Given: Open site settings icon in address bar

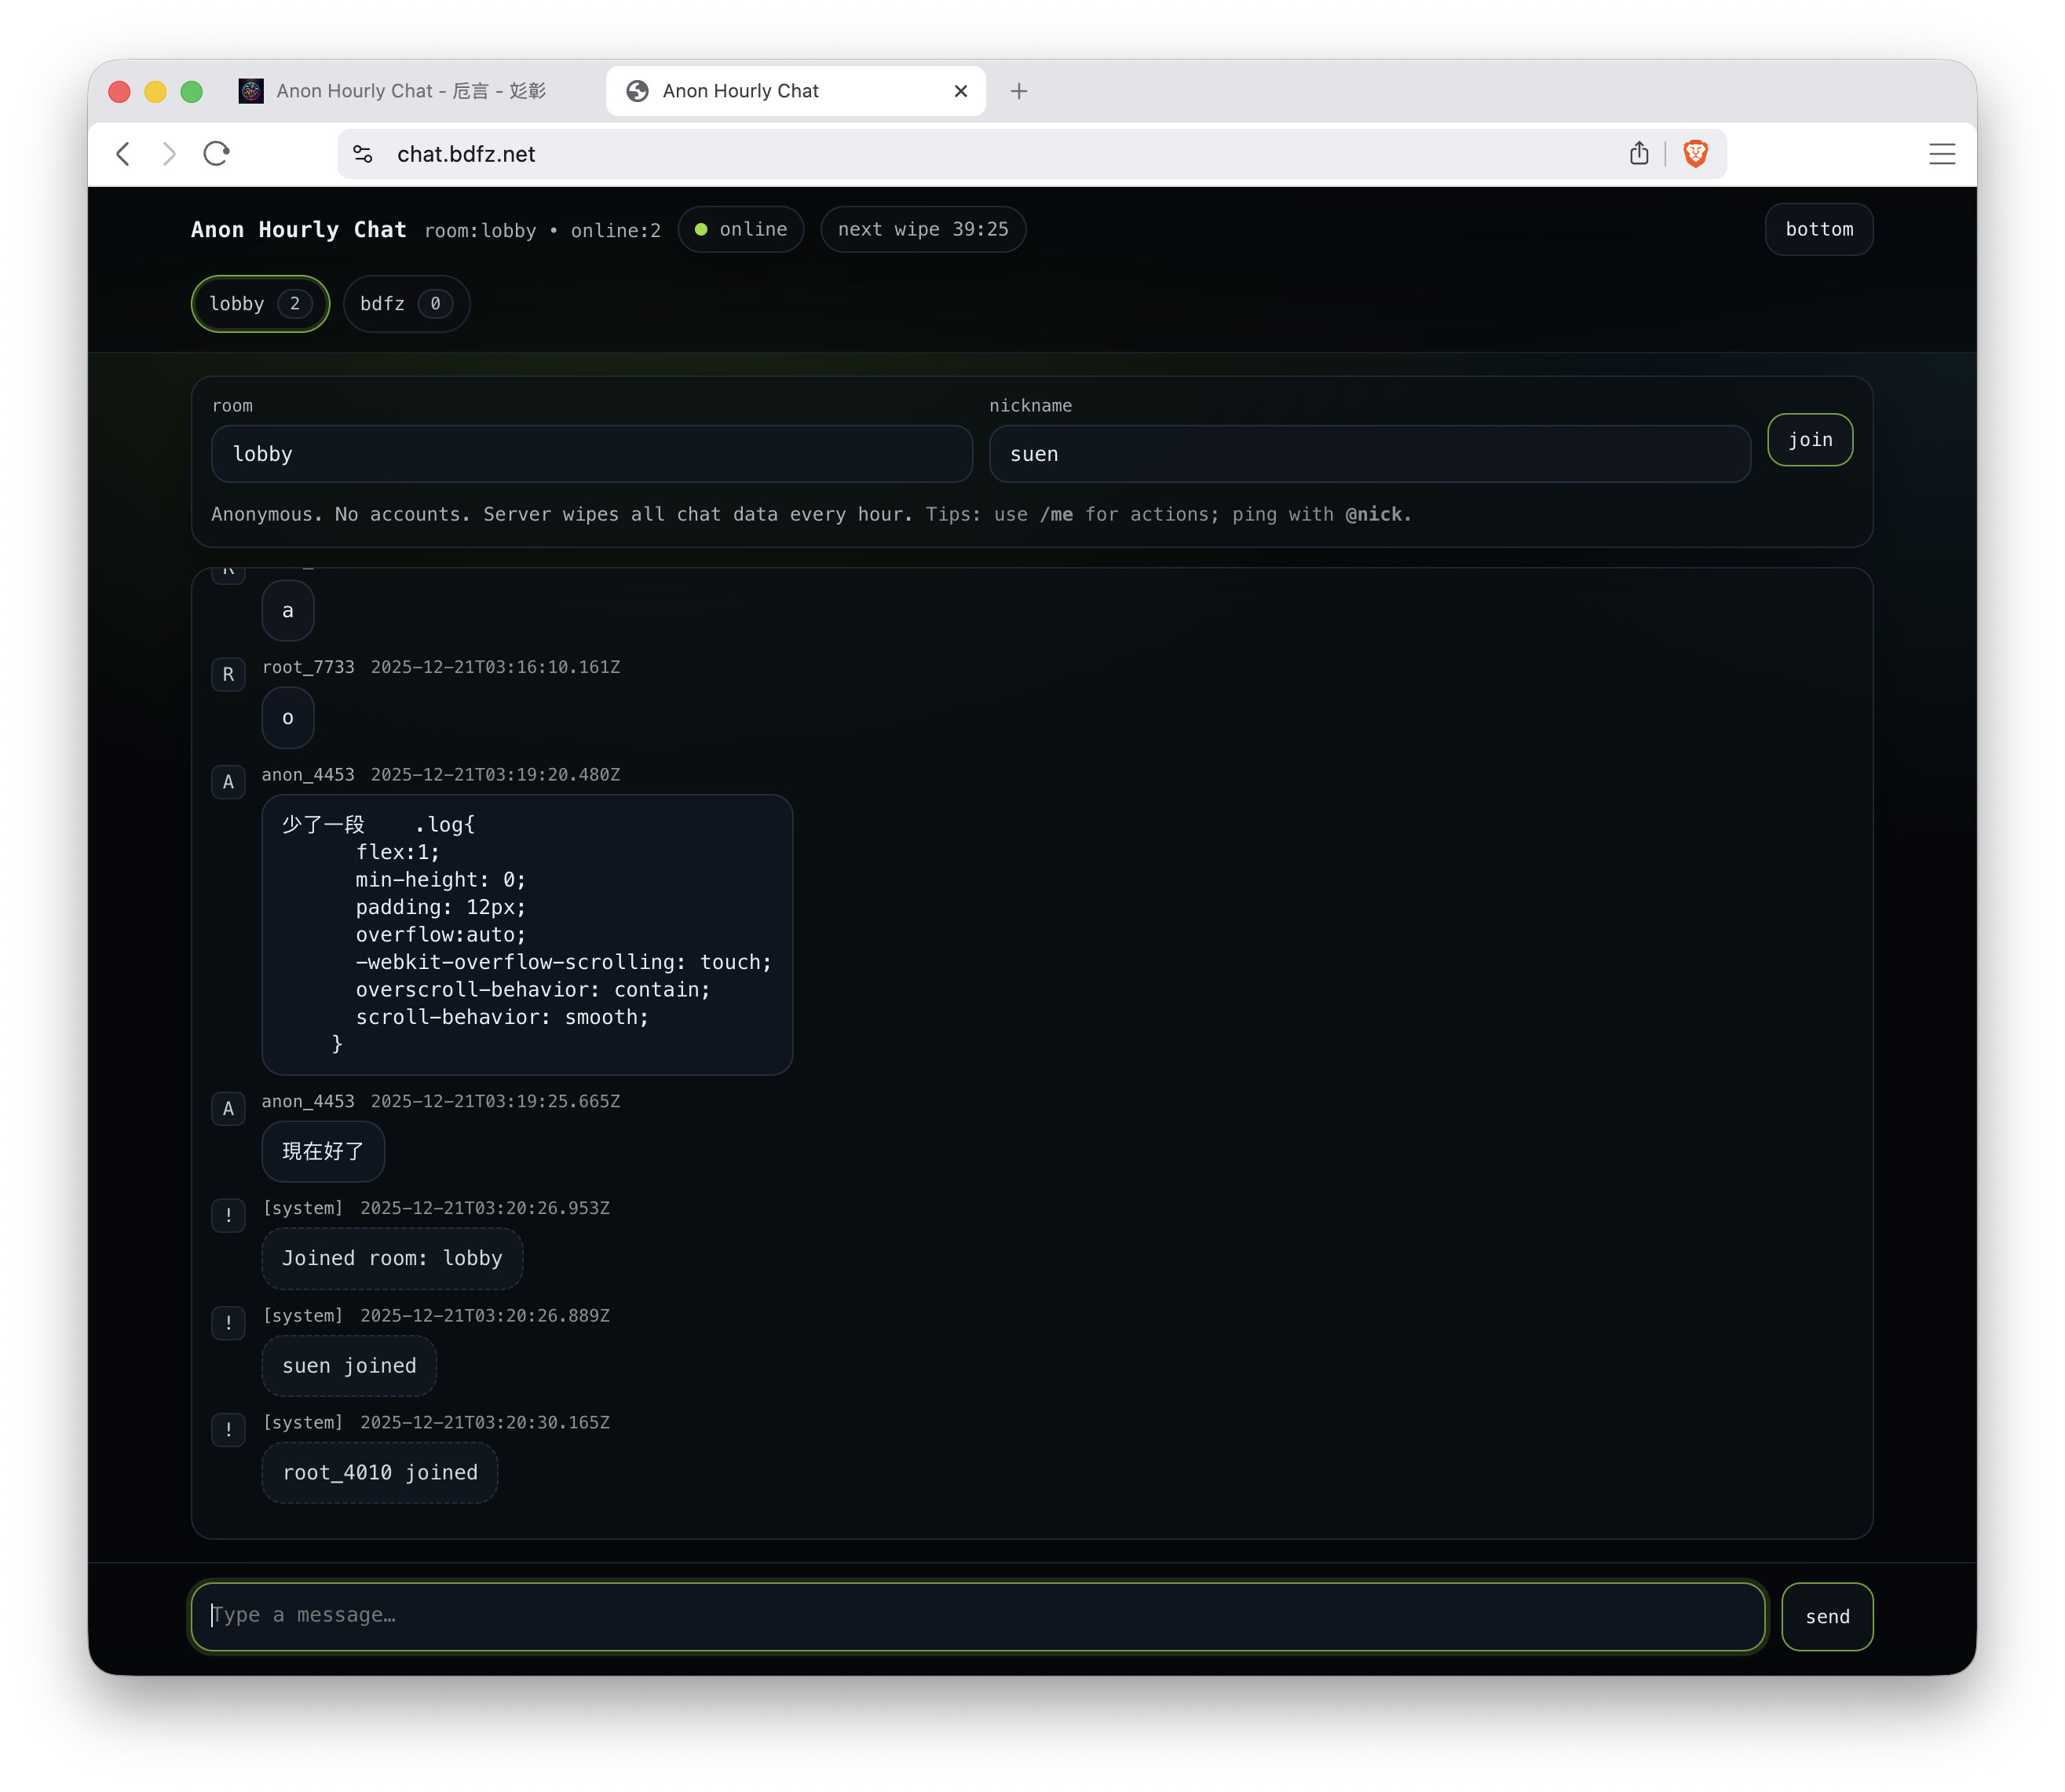Looking at the screenshot, I should click(363, 154).
